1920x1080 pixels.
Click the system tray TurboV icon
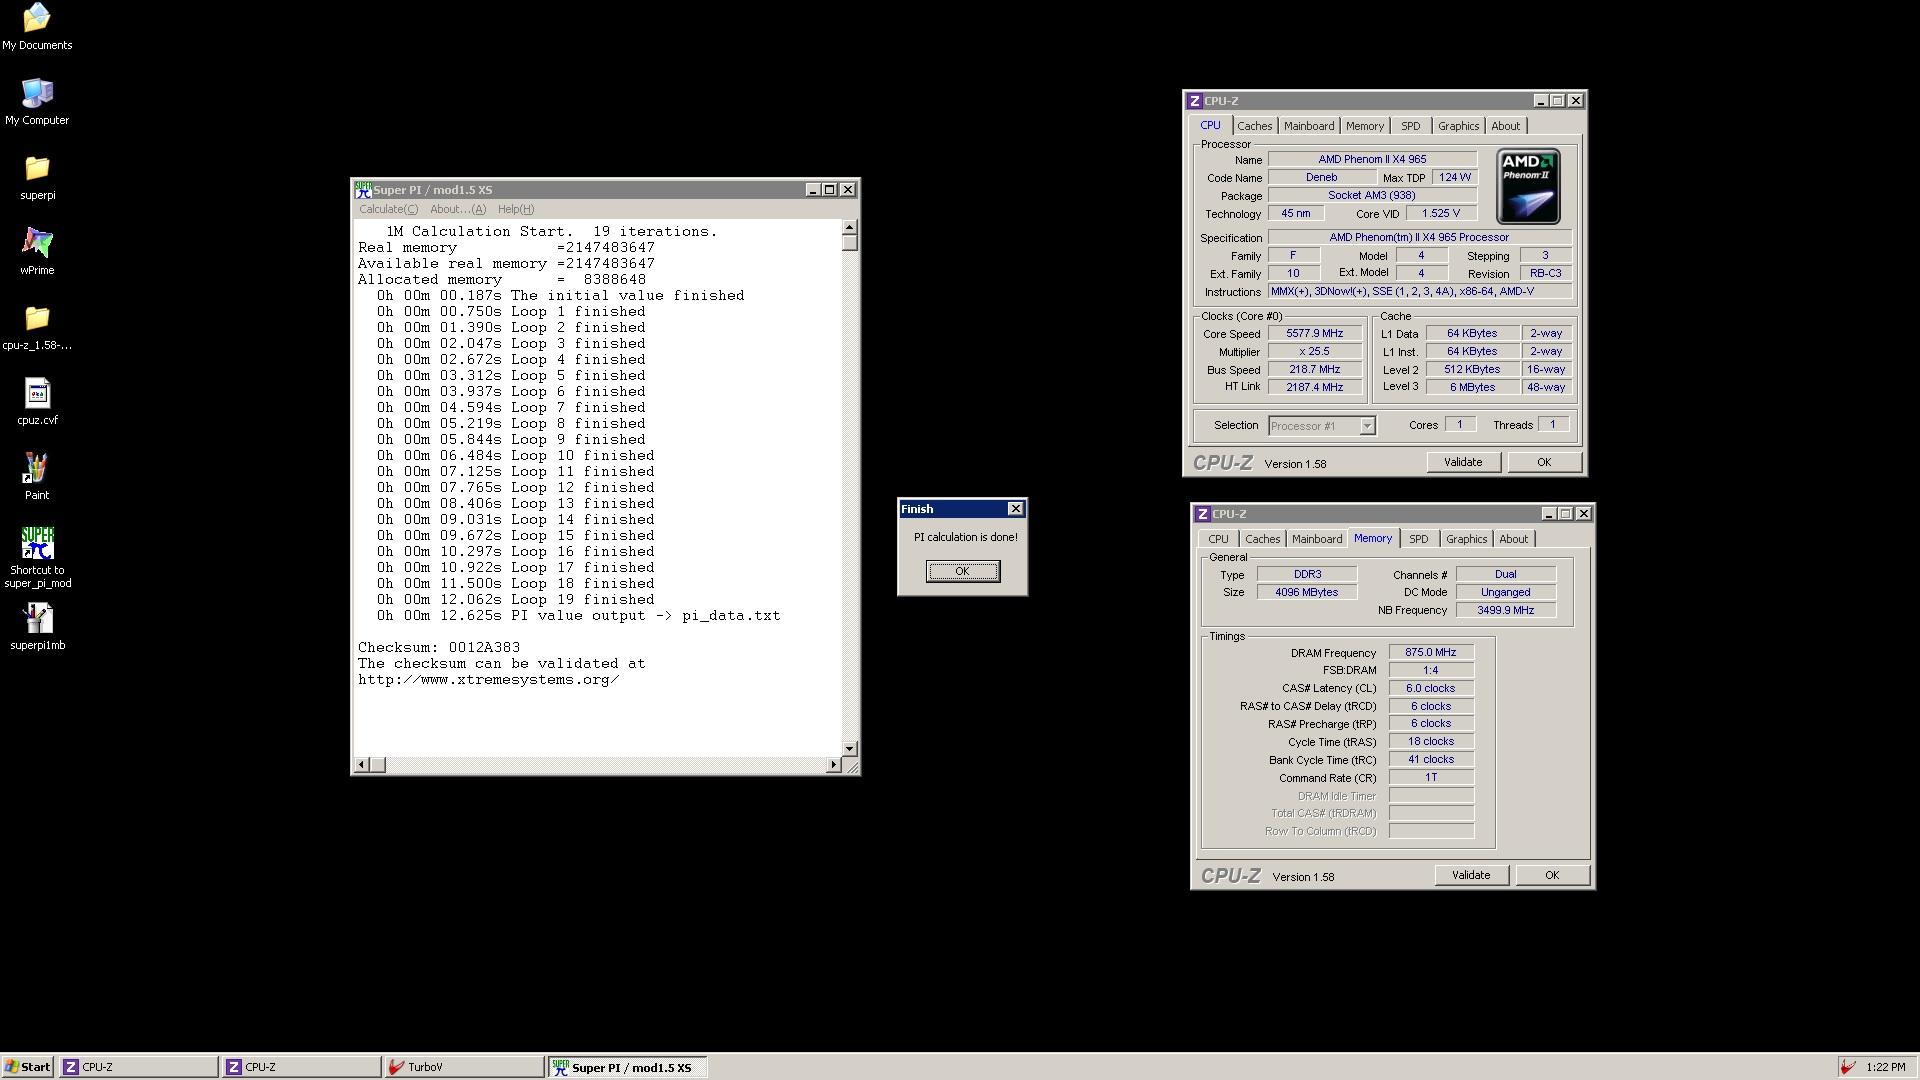pos(1849,1067)
